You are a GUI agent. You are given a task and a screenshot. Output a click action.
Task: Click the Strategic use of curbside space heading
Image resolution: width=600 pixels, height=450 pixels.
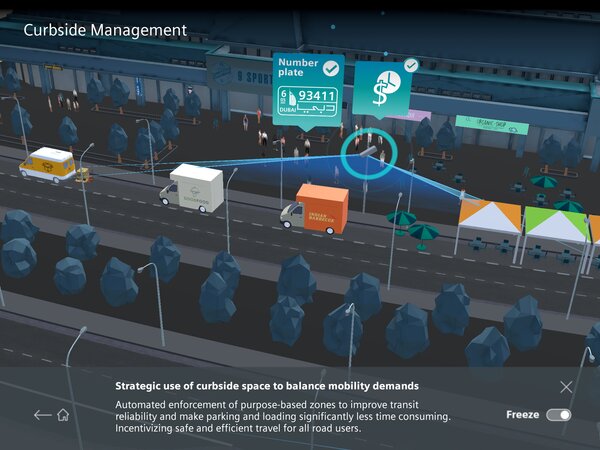point(267,385)
